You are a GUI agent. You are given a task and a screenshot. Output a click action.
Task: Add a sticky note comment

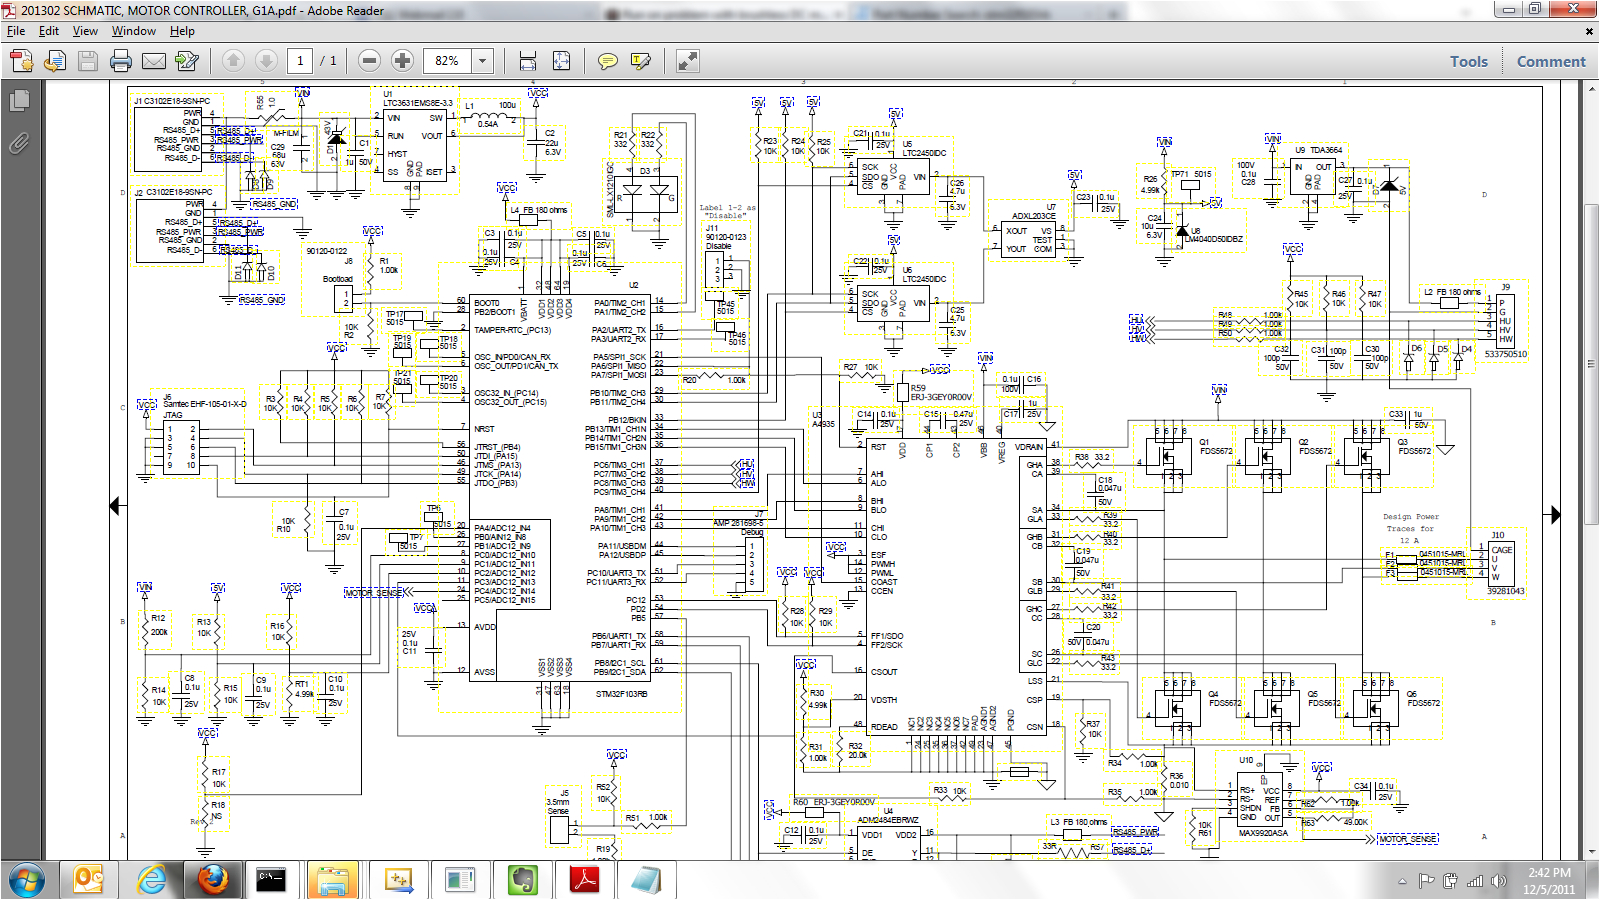tap(607, 61)
